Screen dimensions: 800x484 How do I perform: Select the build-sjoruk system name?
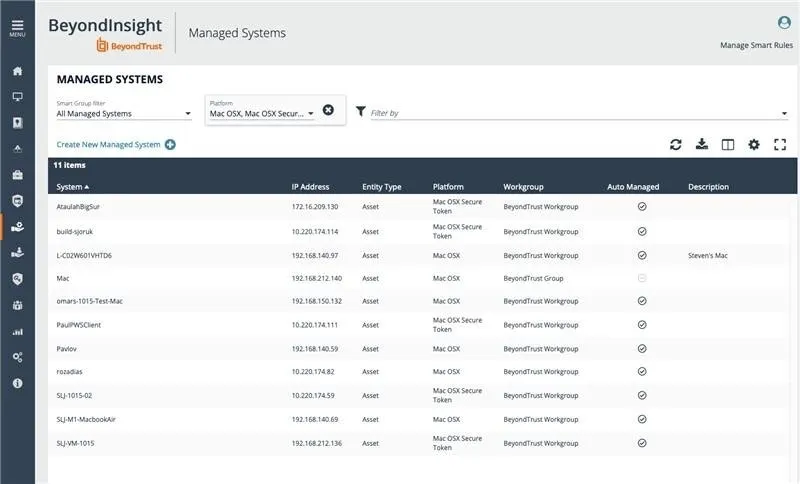click(x=74, y=232)
